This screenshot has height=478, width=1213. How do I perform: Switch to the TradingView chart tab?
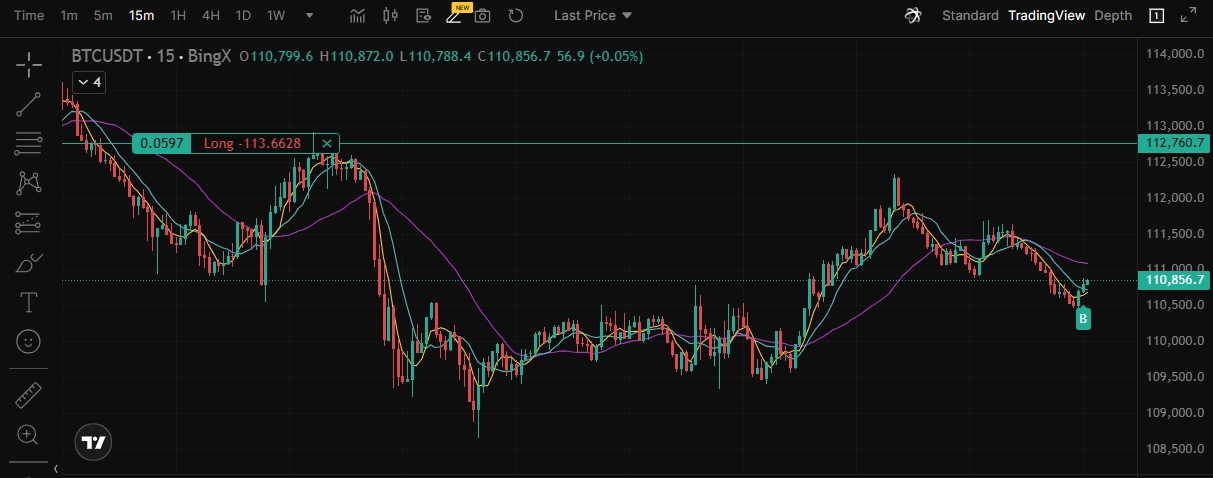1045,15
